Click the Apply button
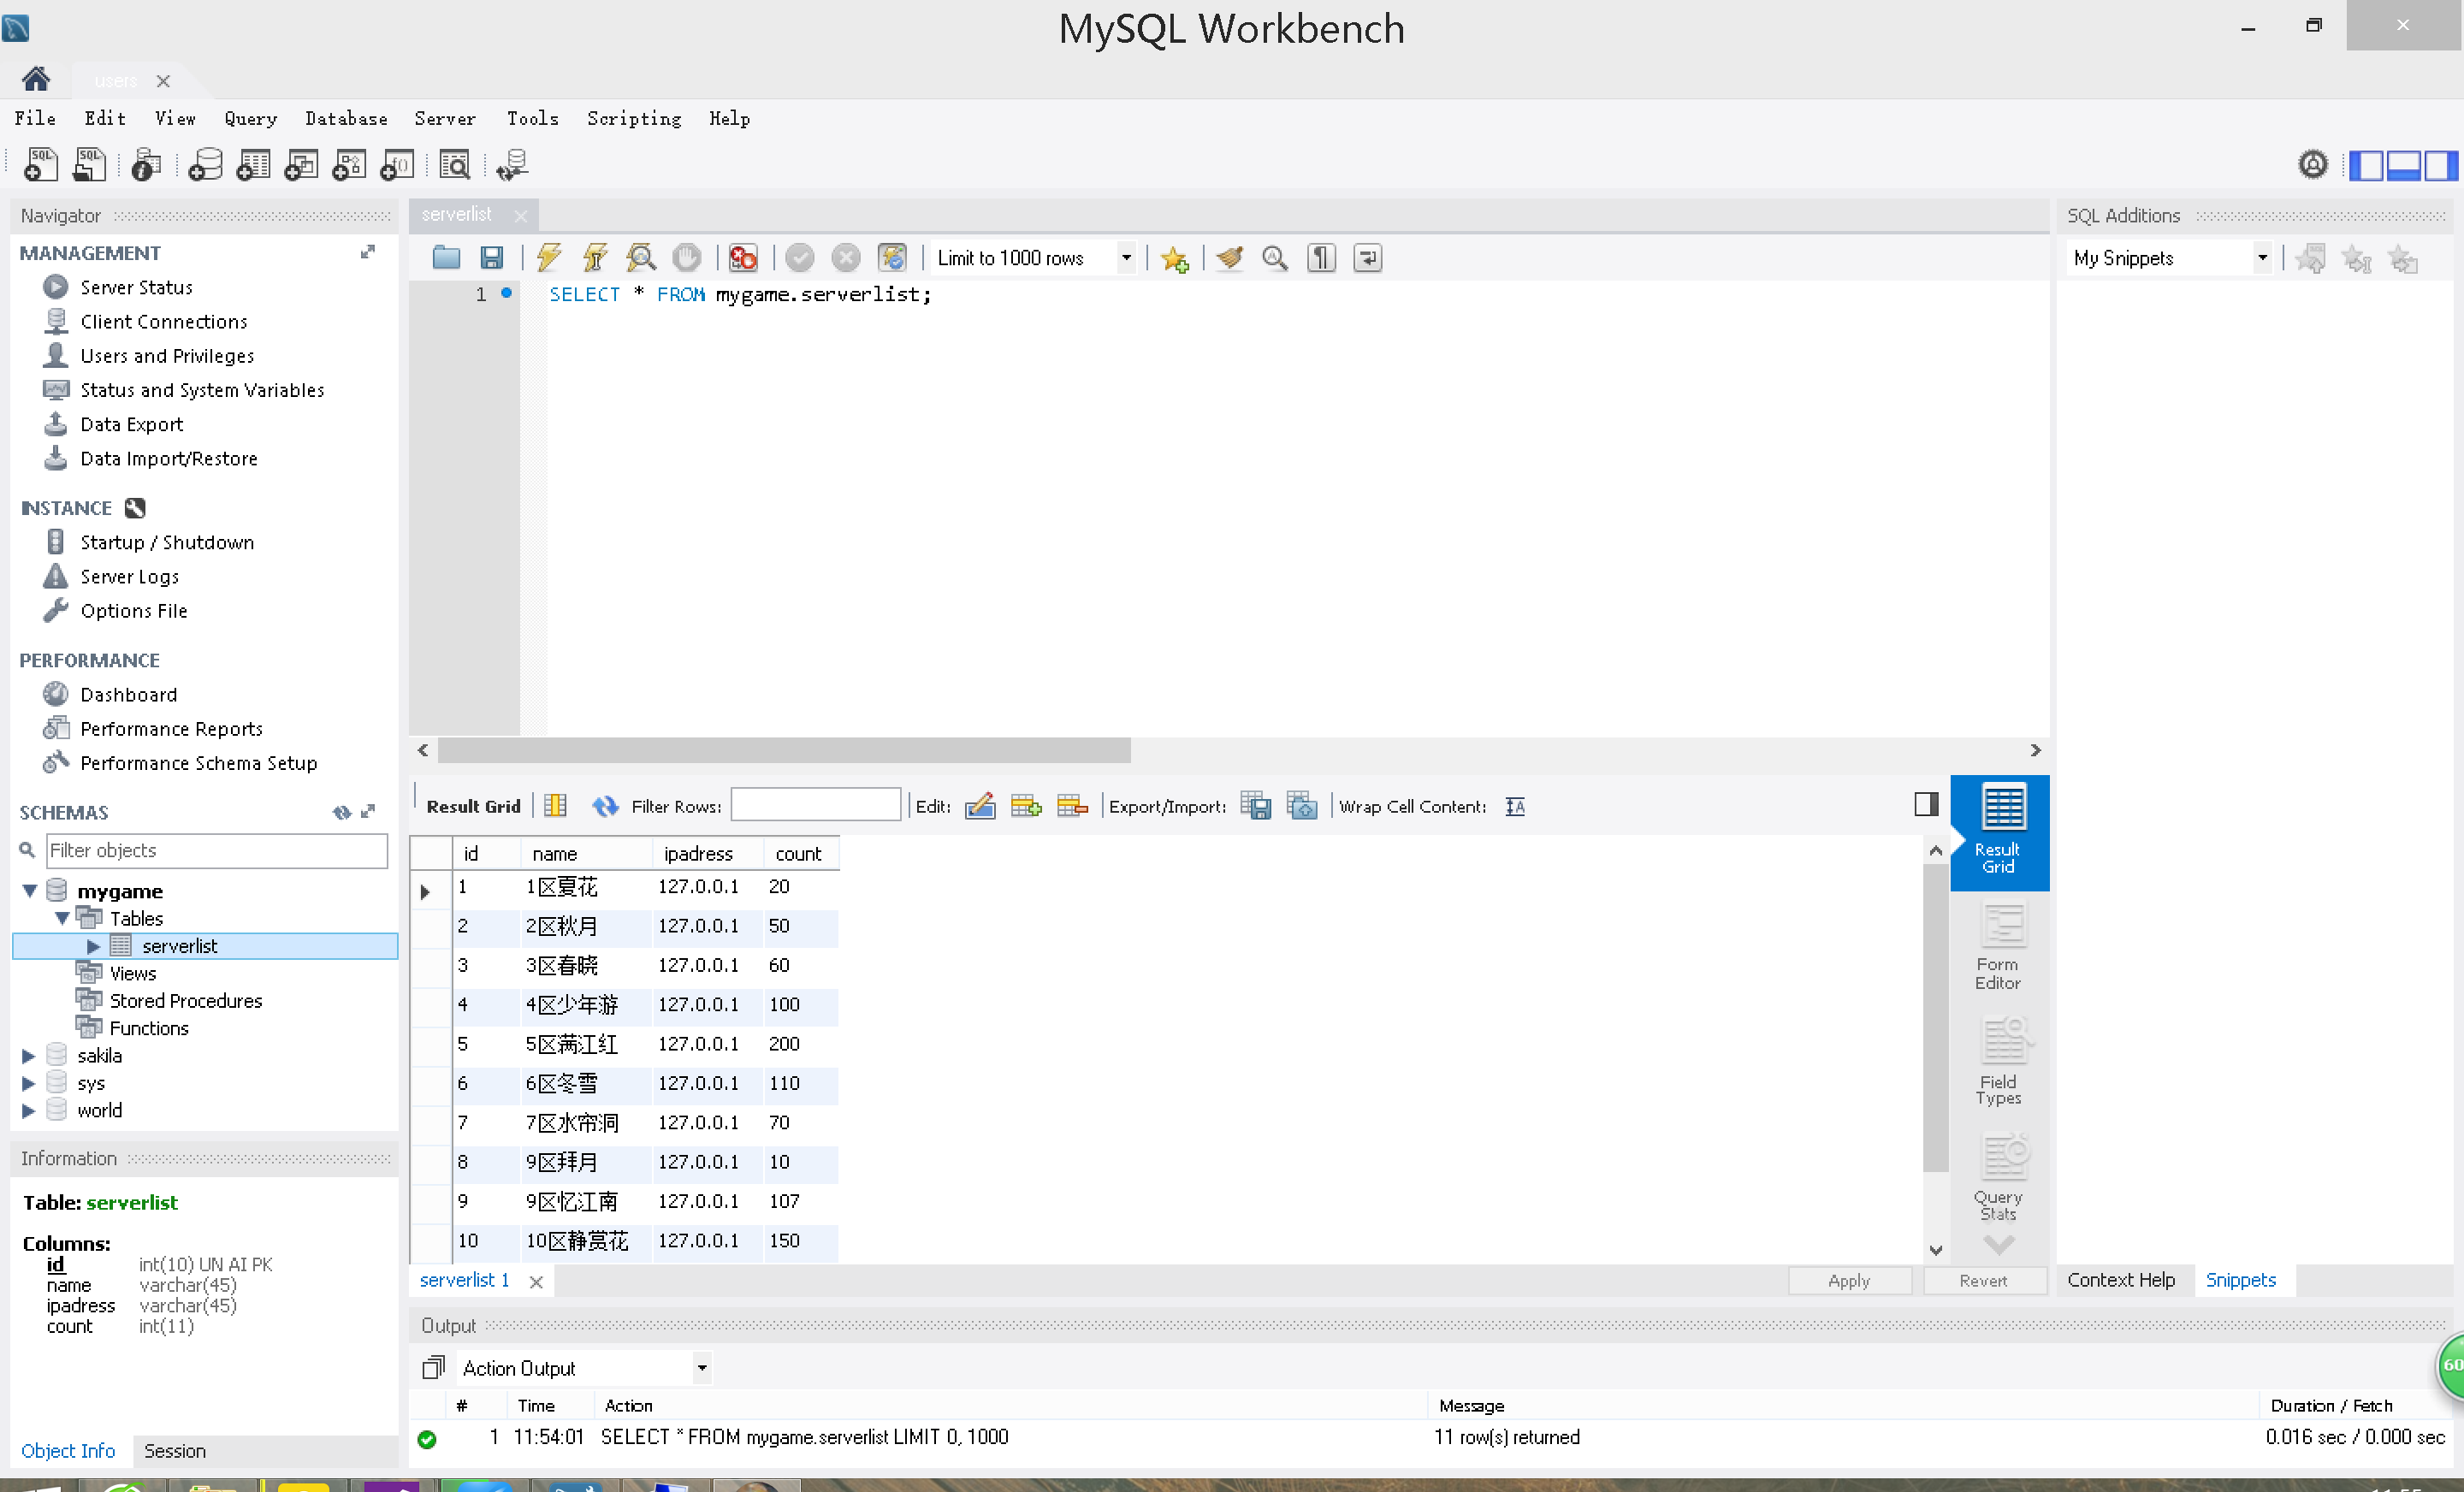The width and height of the screenshot is (2464, 1492). click(1848, 1280)
